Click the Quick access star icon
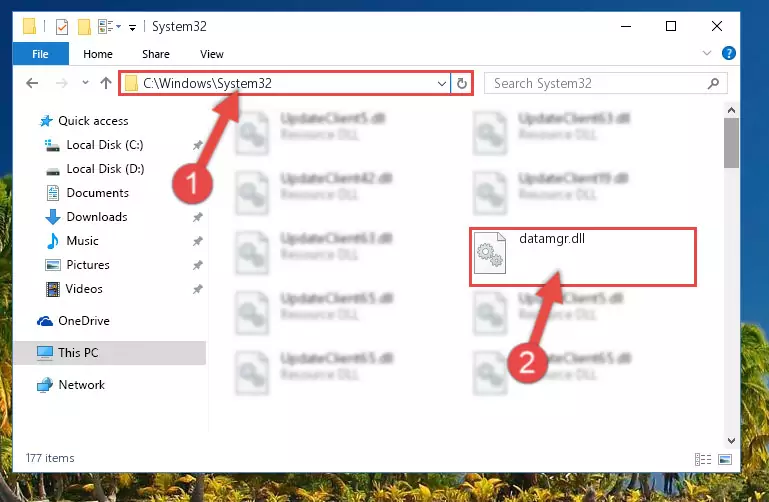 (x=46, y=121)
